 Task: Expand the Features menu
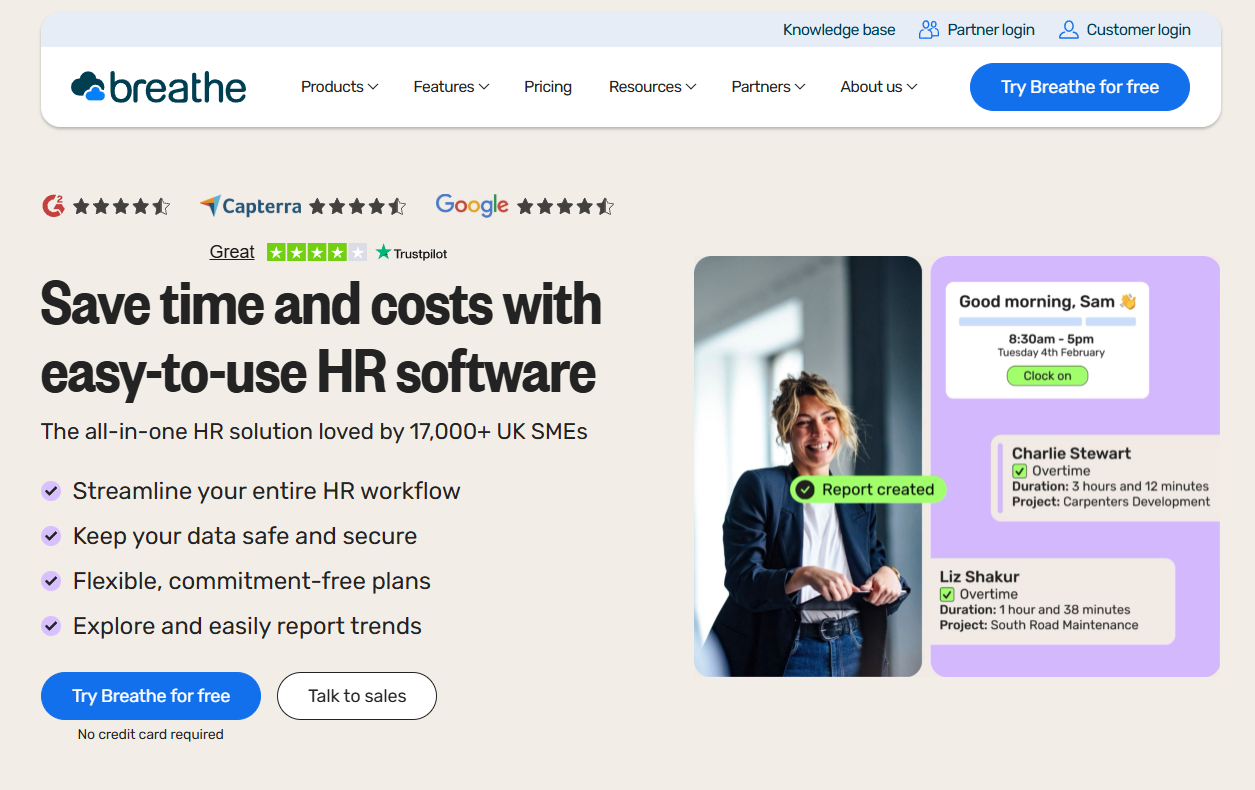click(x=450, y=87)
